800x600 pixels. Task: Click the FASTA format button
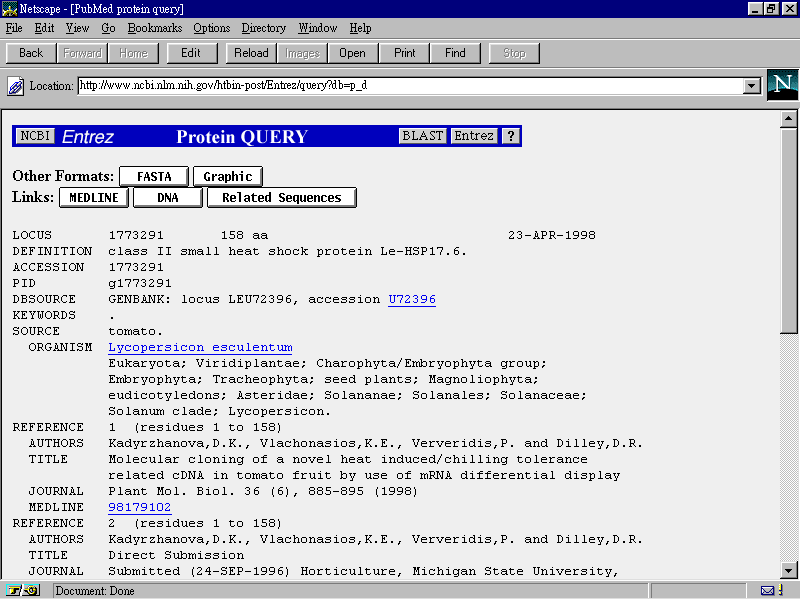(154, 177)
